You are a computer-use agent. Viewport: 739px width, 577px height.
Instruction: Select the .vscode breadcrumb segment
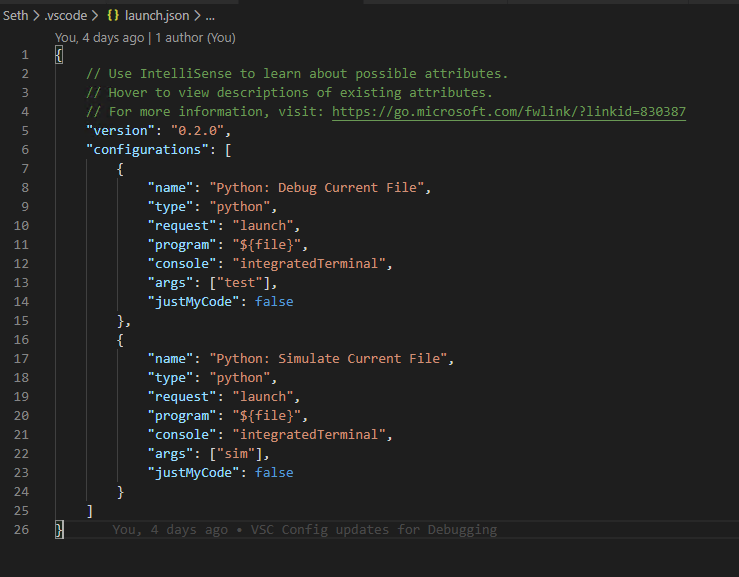pyautogui.click(x=66, y=16)
